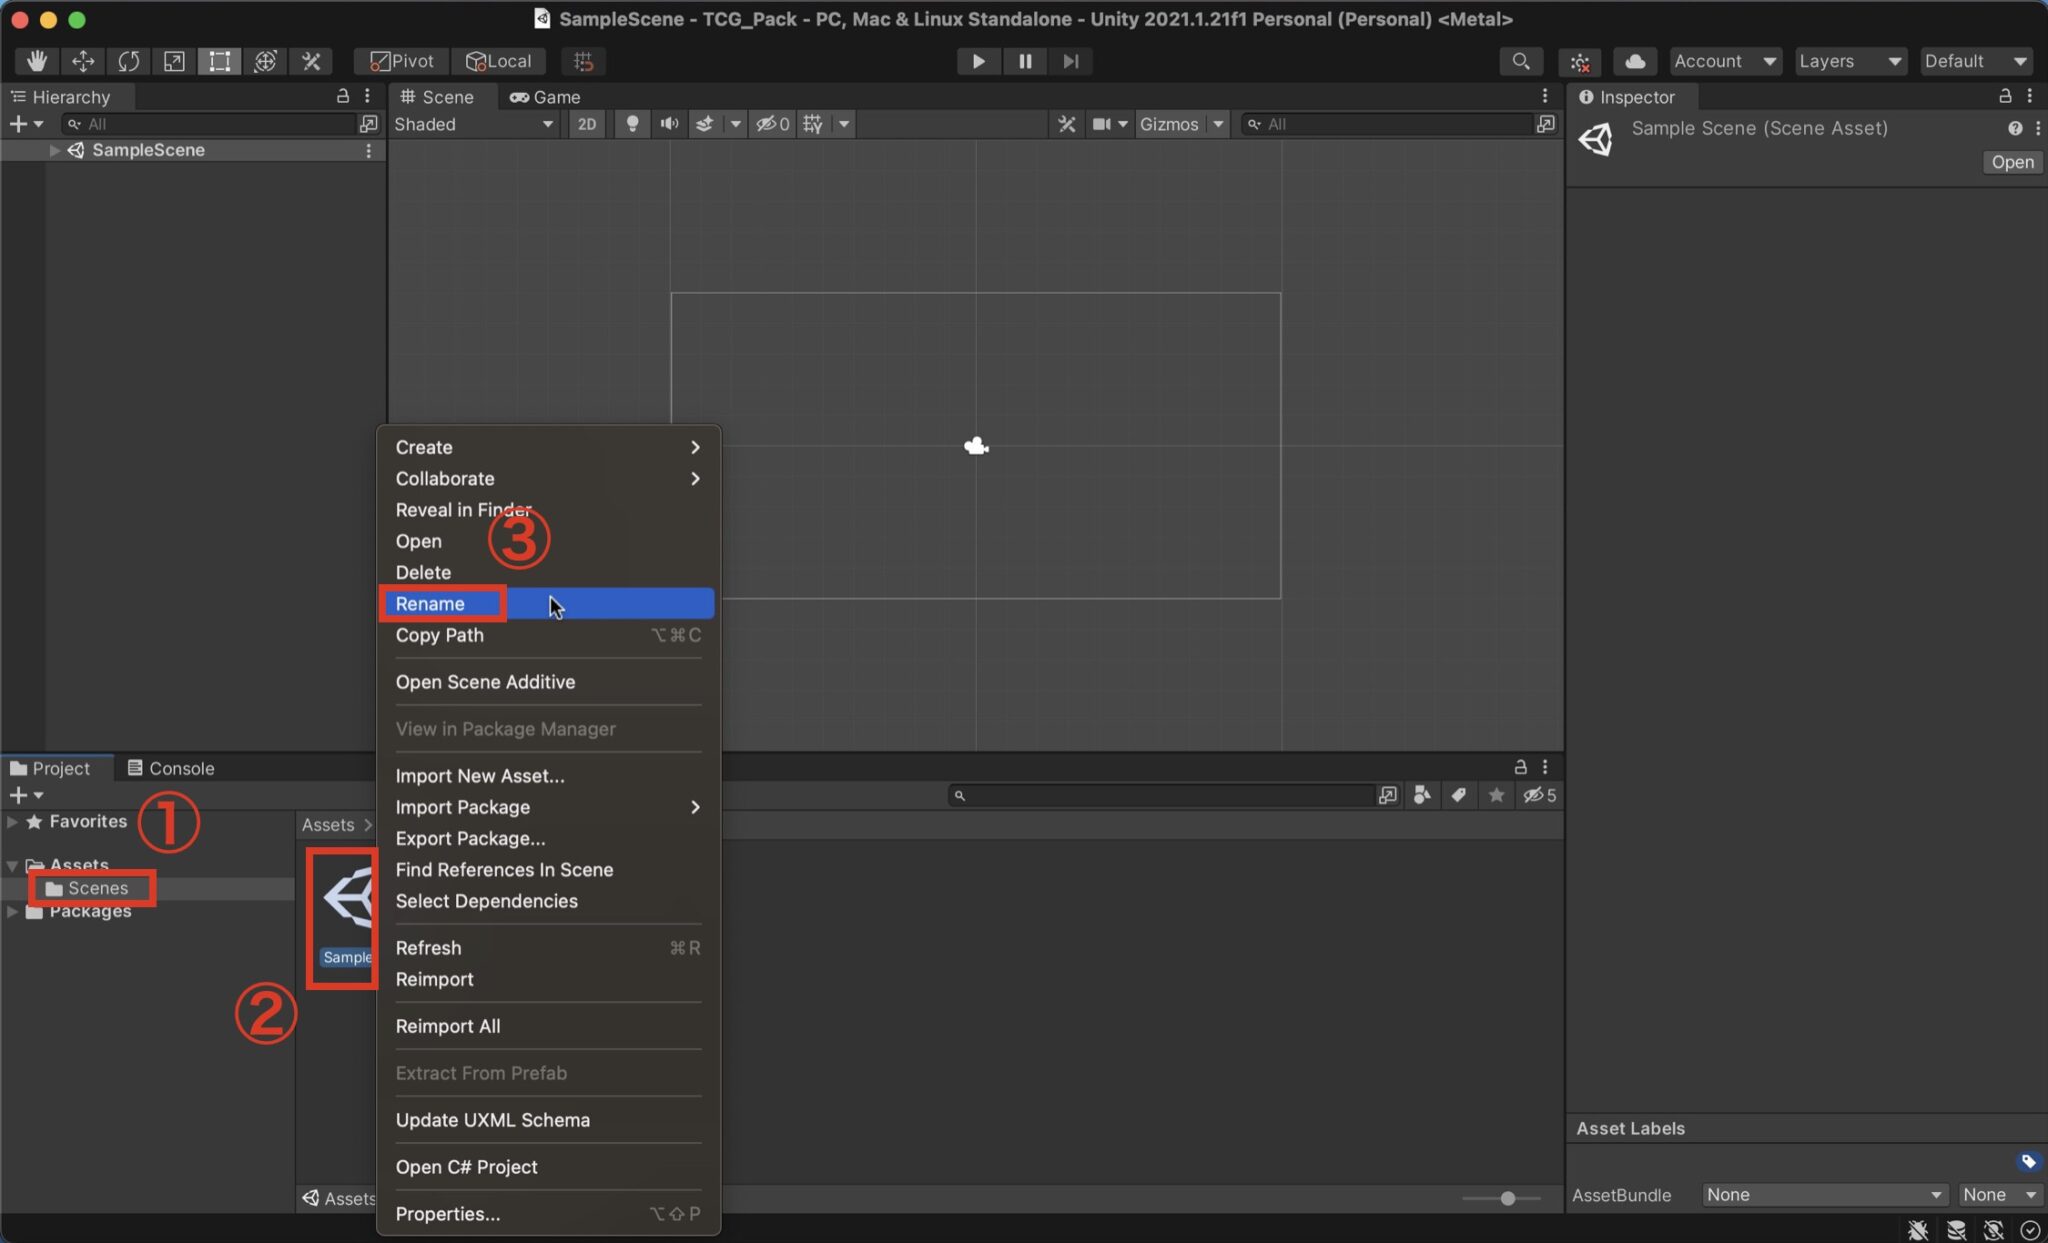Select the Scale tool
The width and height of the screenshot is (2048, 1243).
coord(174,61)
